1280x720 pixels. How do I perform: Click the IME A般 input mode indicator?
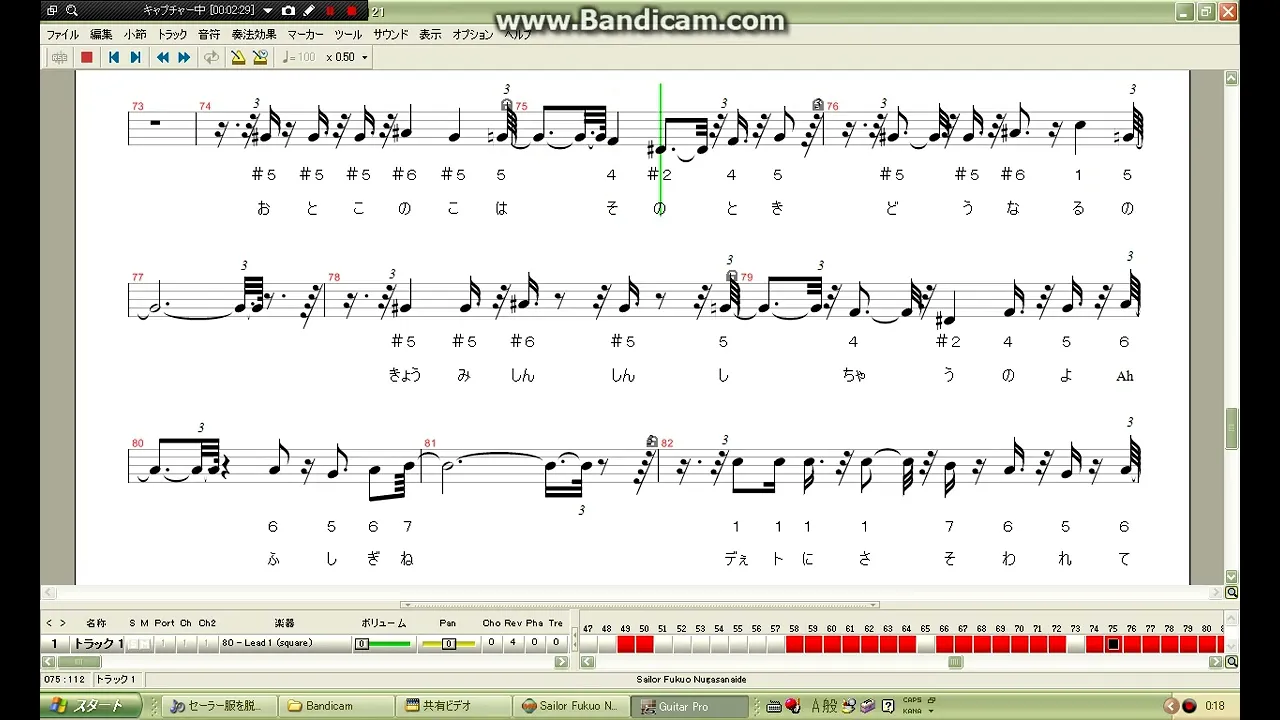coord(824,706)
